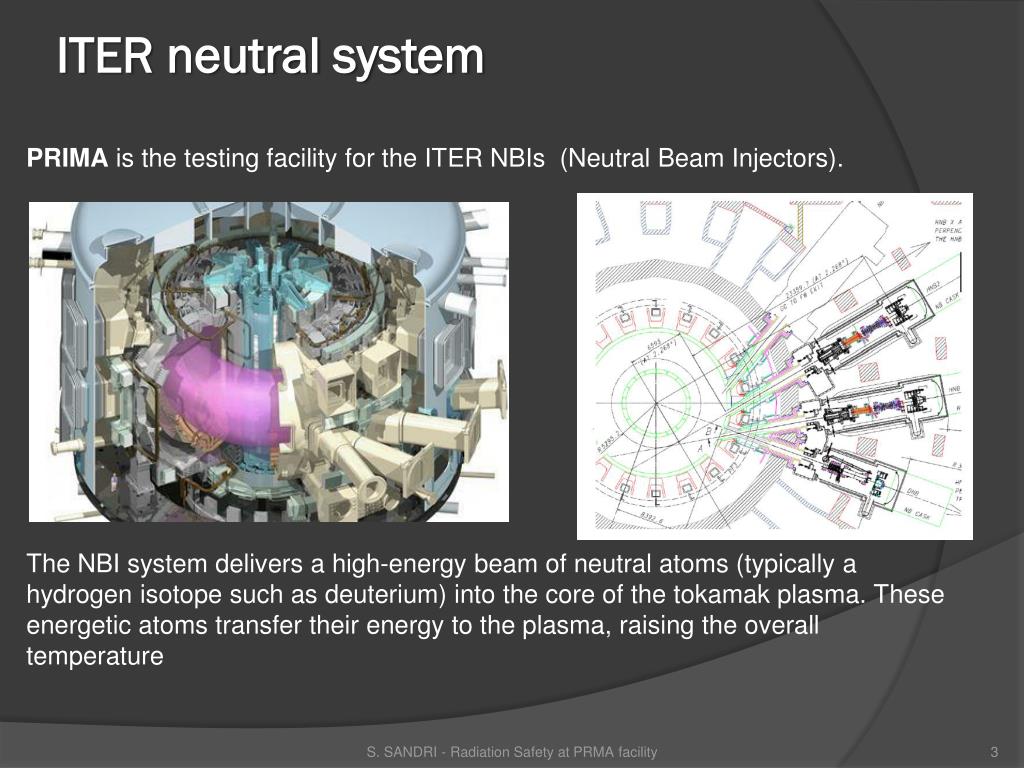Click the green circle at the tokamak center
Viewport: 1024px width, 768px height.
pyautogui.click(x=656, y=404)
